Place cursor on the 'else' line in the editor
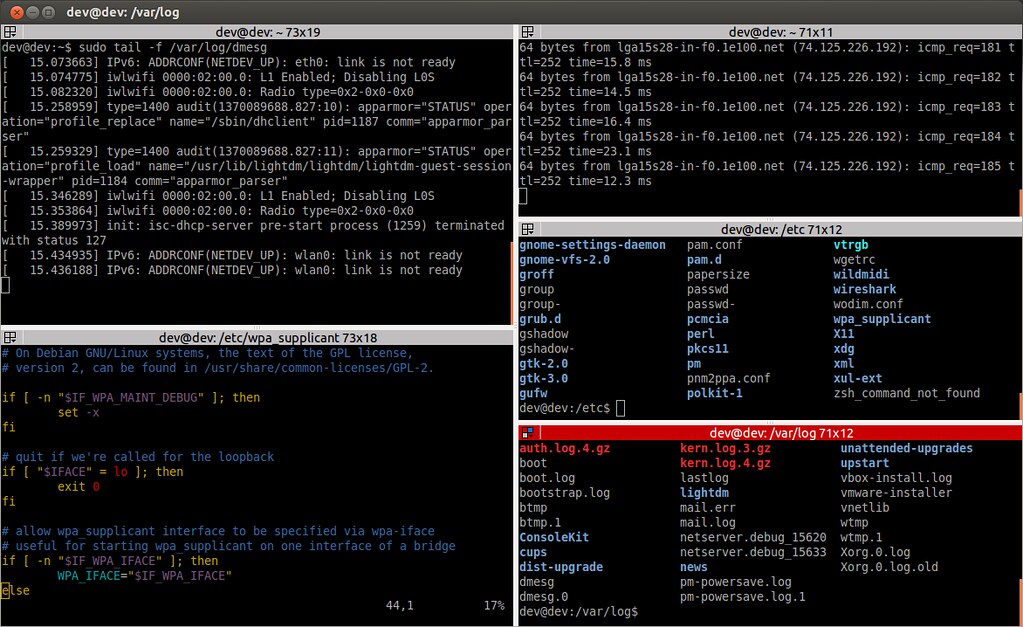This screenshot has height=627, width=1023. tap(16, 591)
